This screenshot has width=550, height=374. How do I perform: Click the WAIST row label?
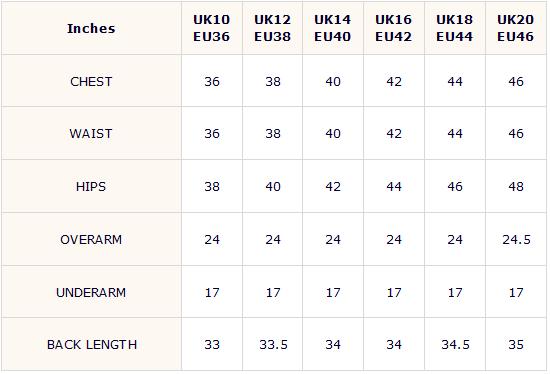91,134
